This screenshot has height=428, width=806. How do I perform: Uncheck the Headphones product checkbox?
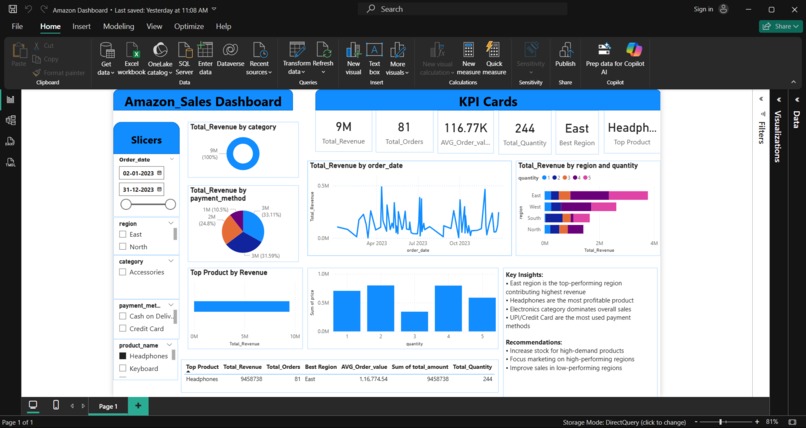122,356
